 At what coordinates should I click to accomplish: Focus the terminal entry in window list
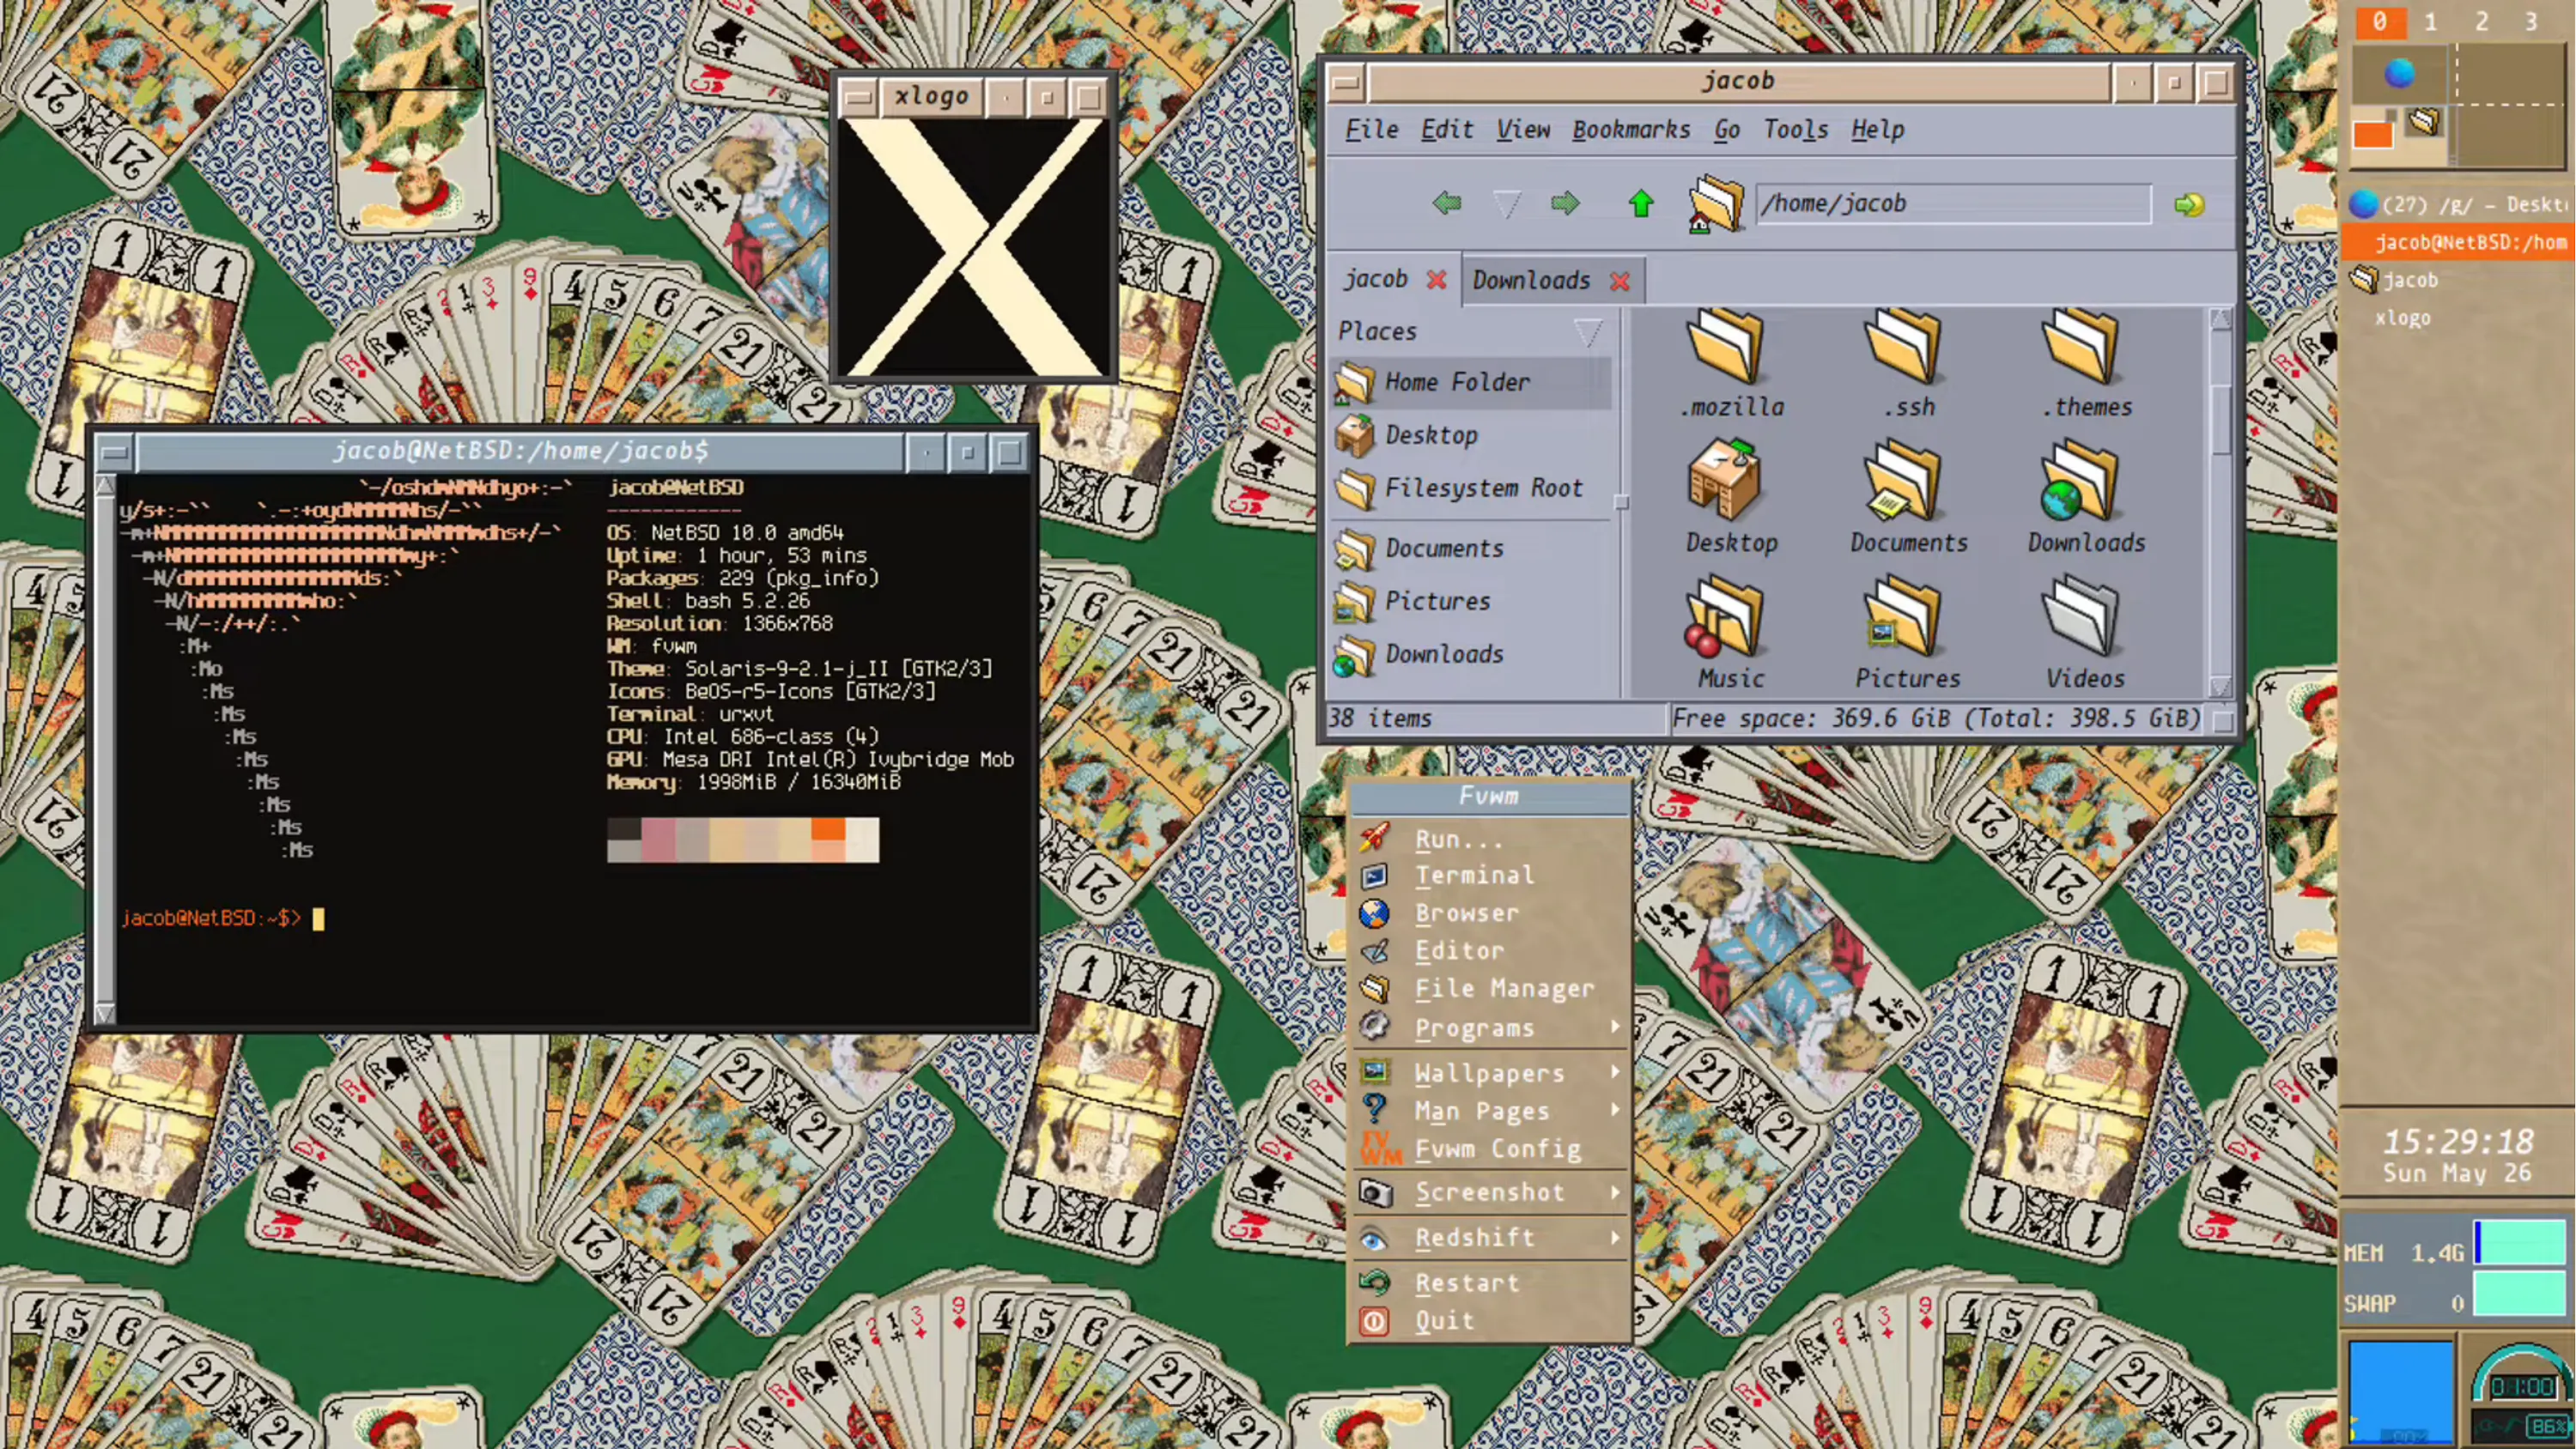tap(2457, 242)
